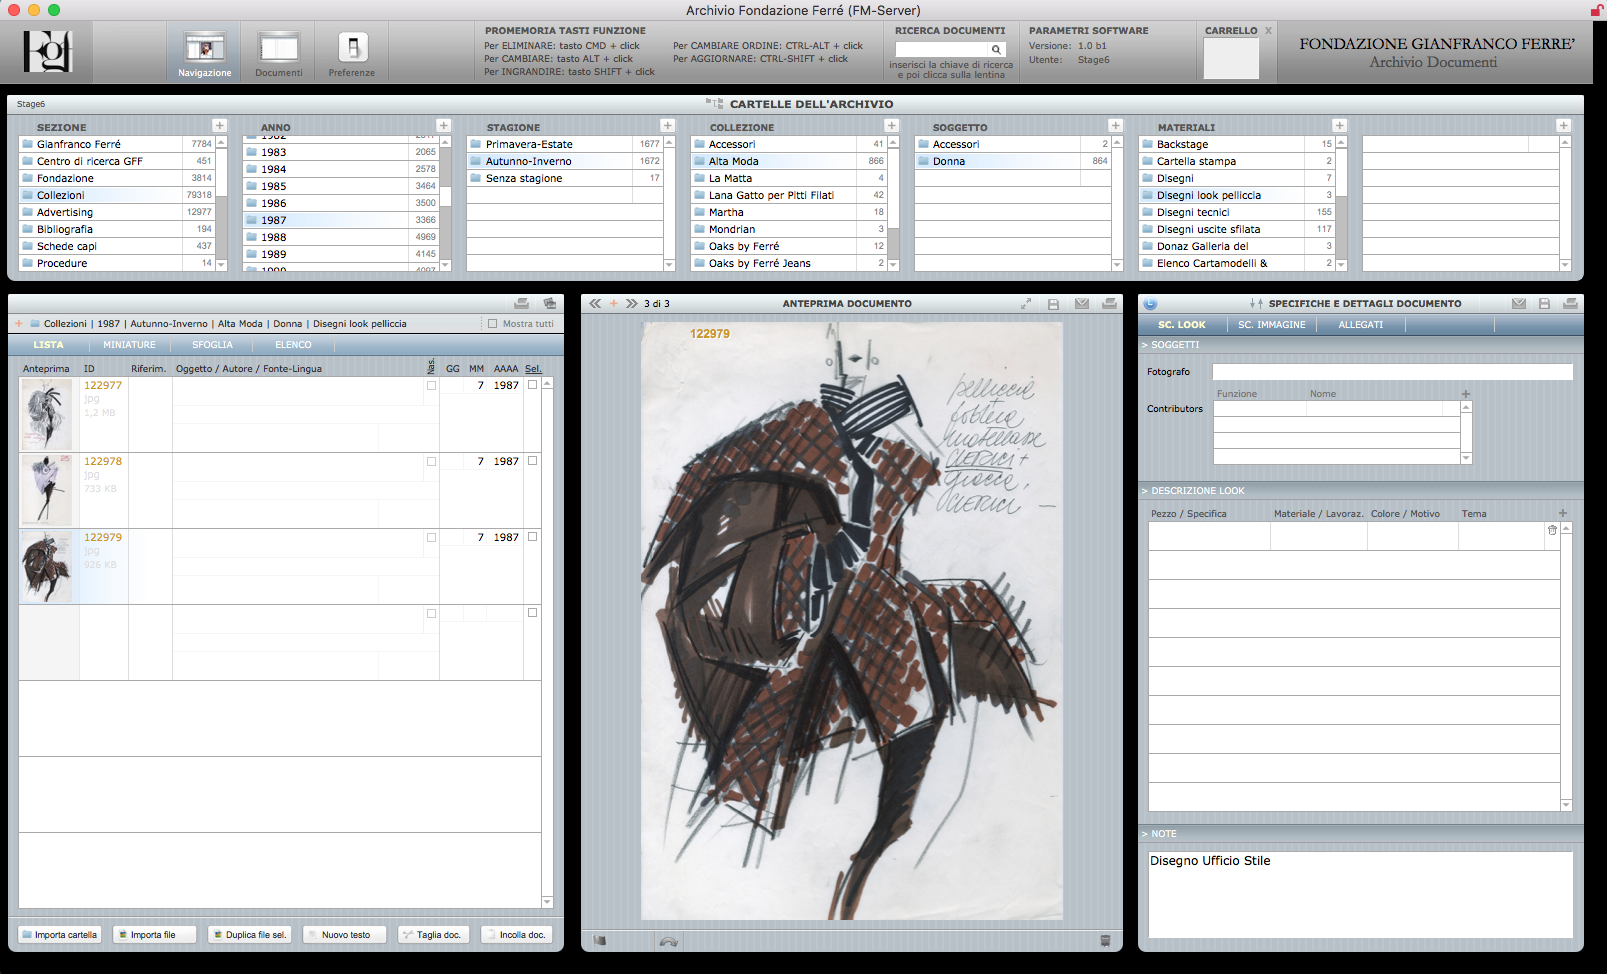Select the Collezioni section folder

click(117, 195)
